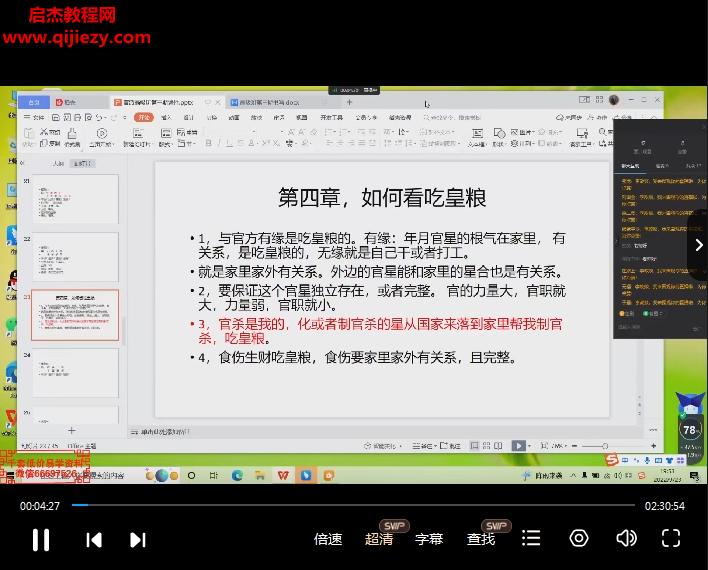
Task: Enter fullscreen mode
Action: 671,539
